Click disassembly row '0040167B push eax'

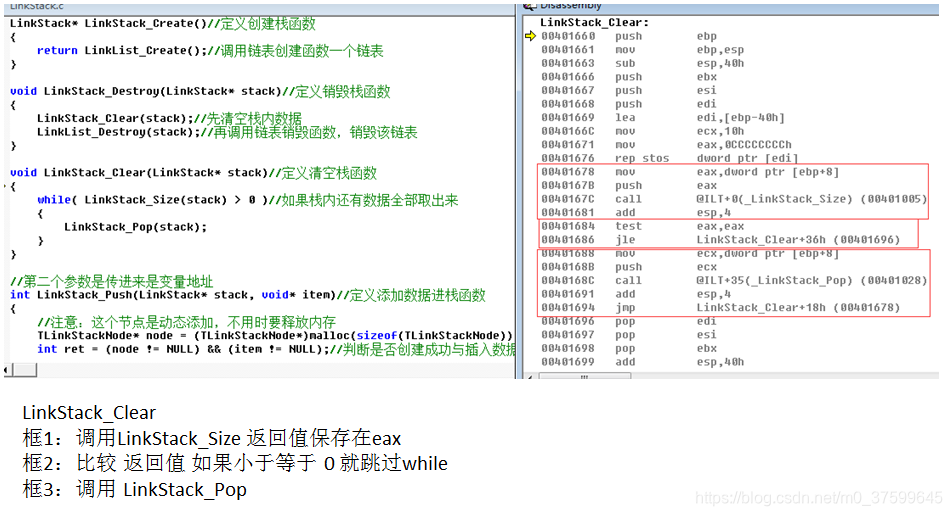[629, 185]
